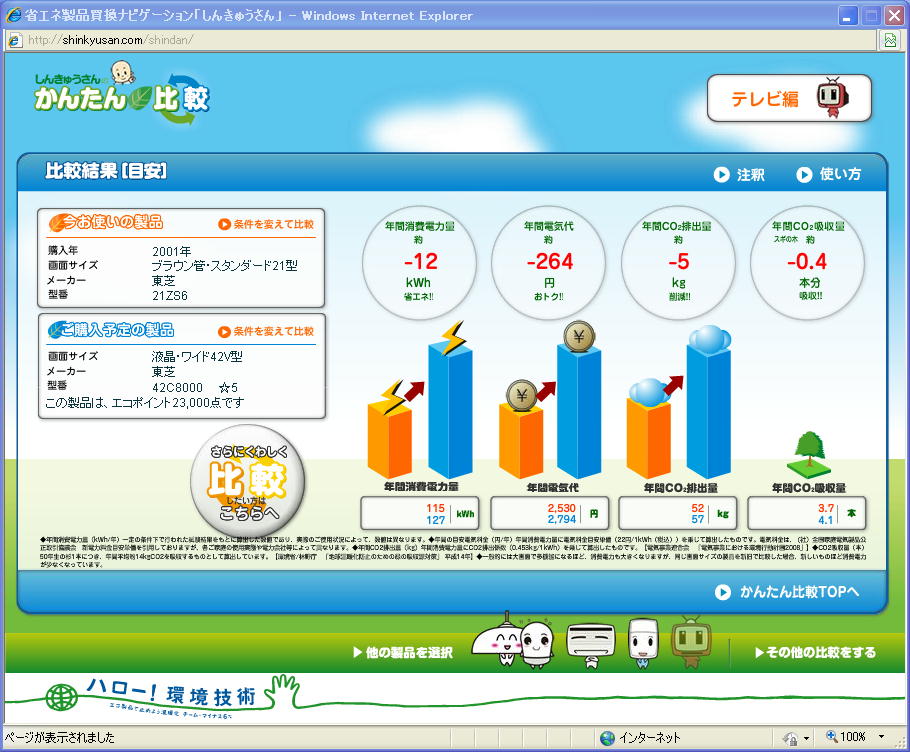Open the 使い方 how-to link
910x752 pixels.
tap(829, 174)
